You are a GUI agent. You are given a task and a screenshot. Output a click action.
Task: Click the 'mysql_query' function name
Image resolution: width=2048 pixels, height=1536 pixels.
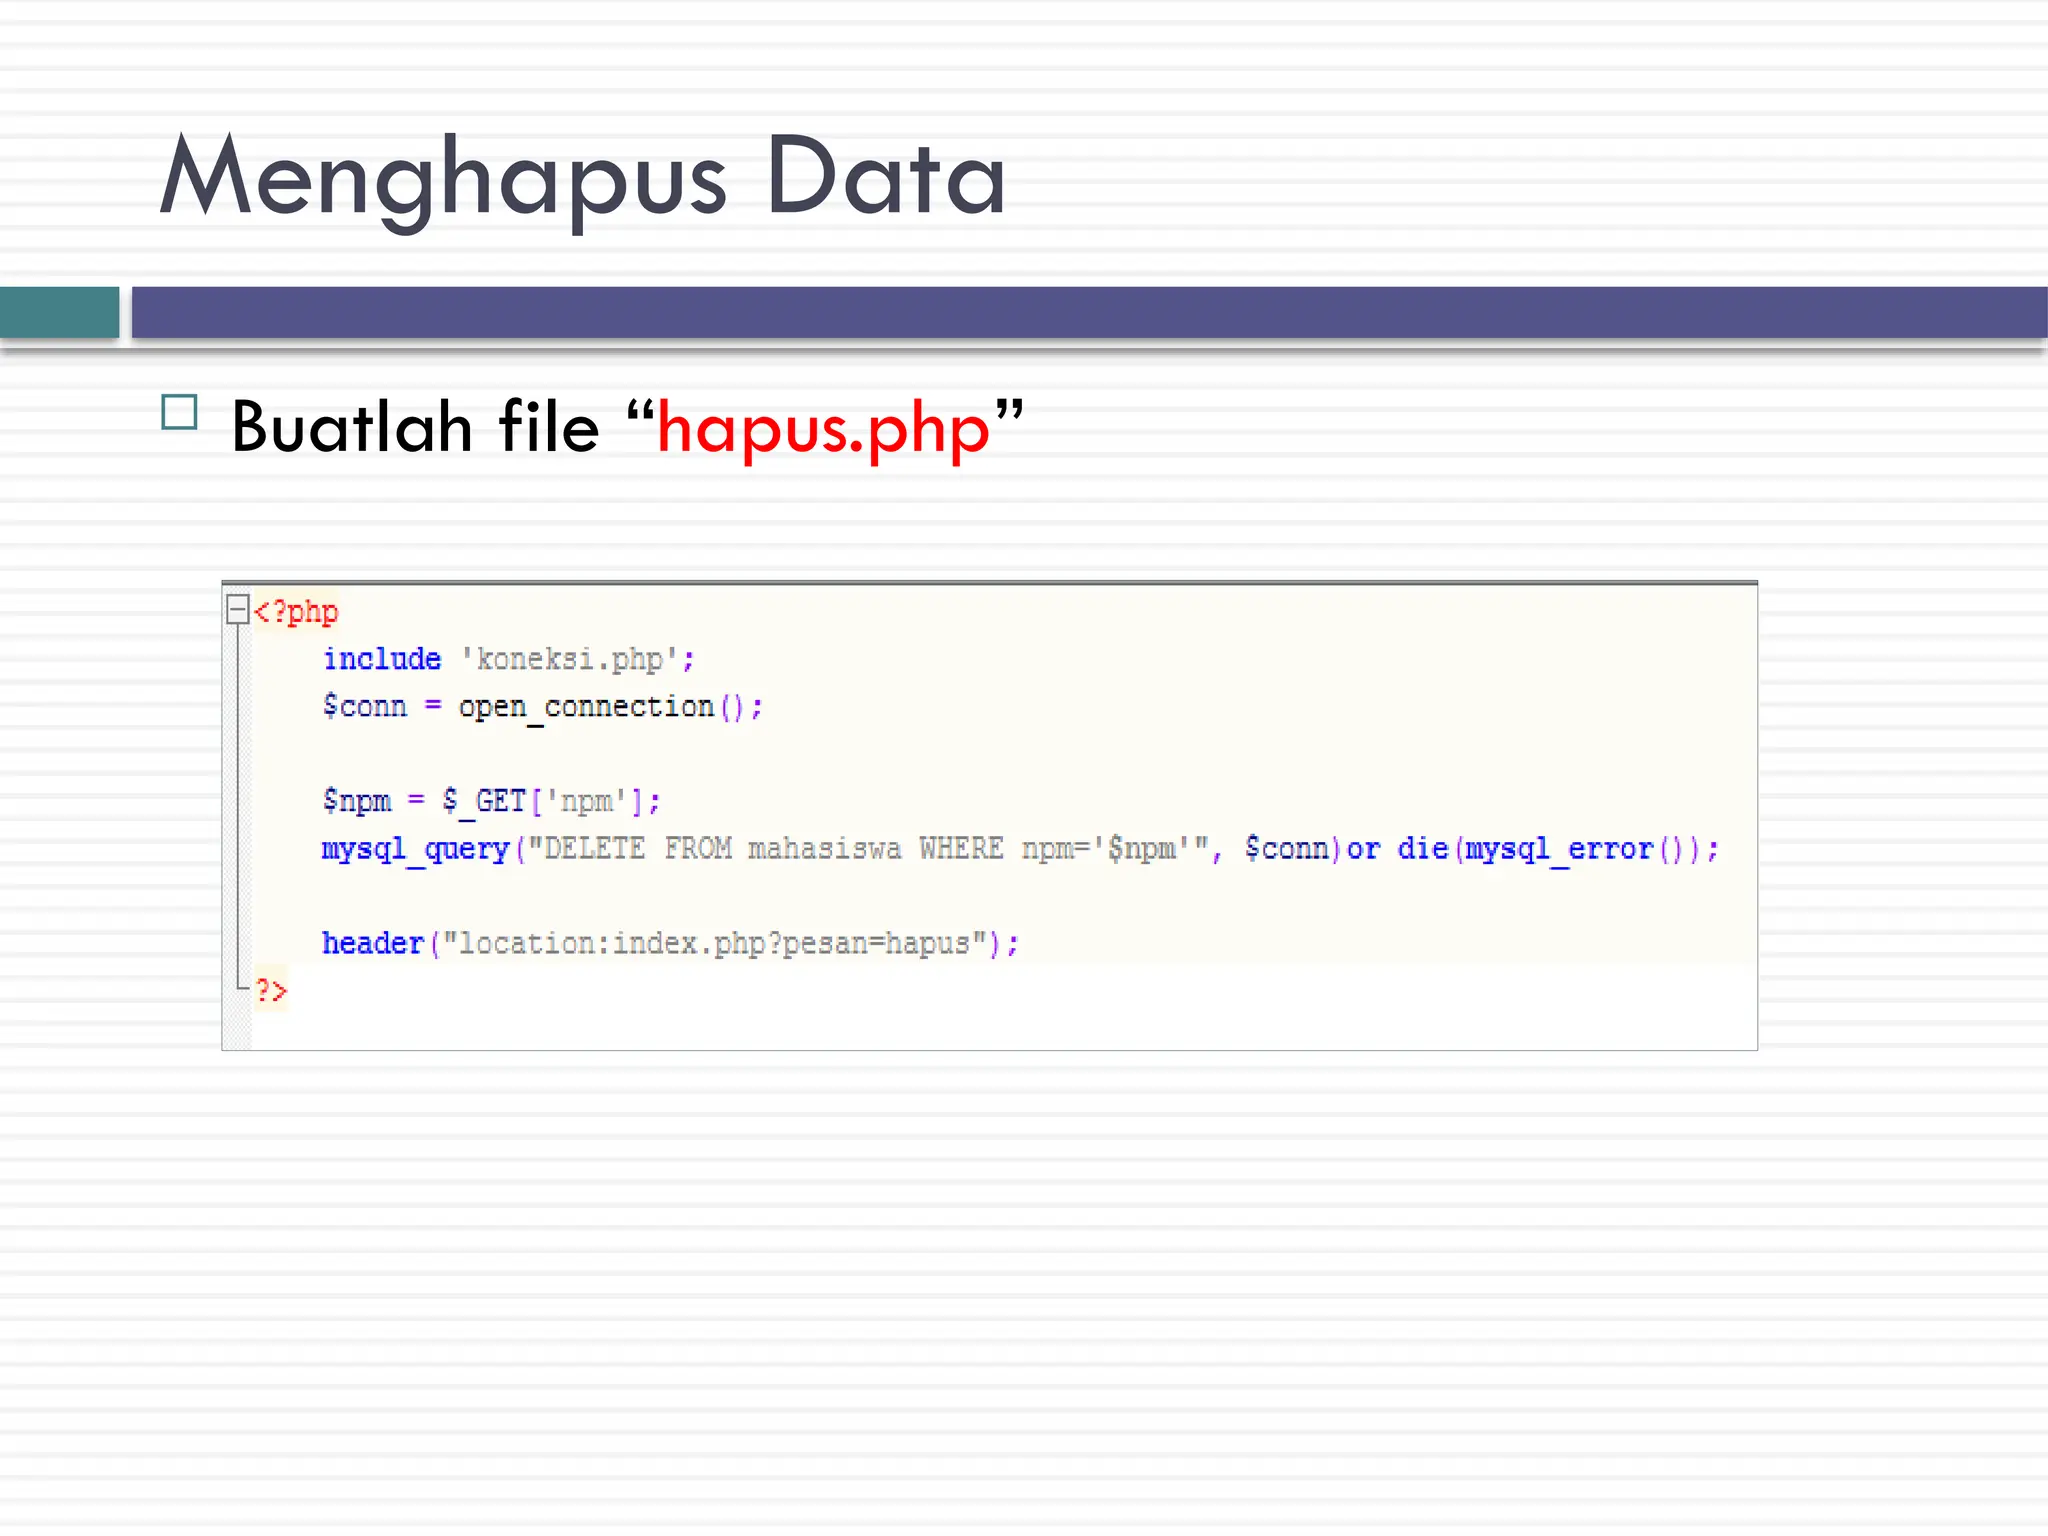415,849
